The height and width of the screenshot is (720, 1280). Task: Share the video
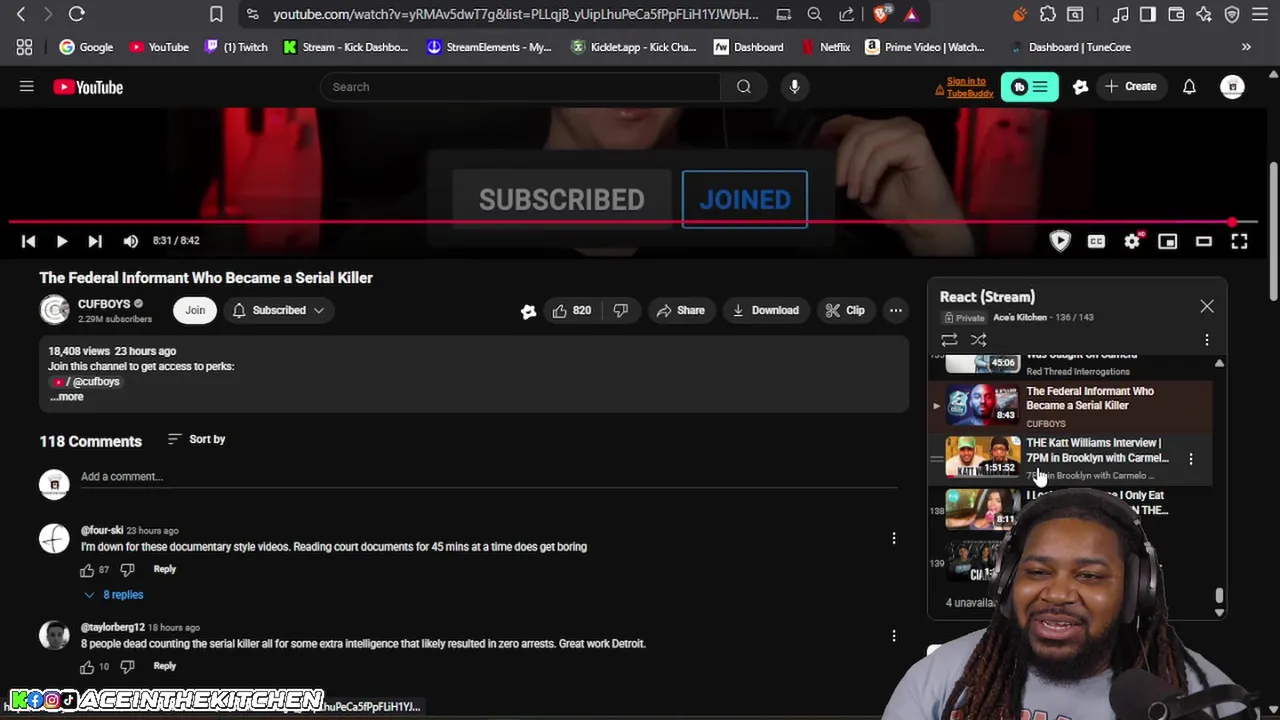coord(680,310)
